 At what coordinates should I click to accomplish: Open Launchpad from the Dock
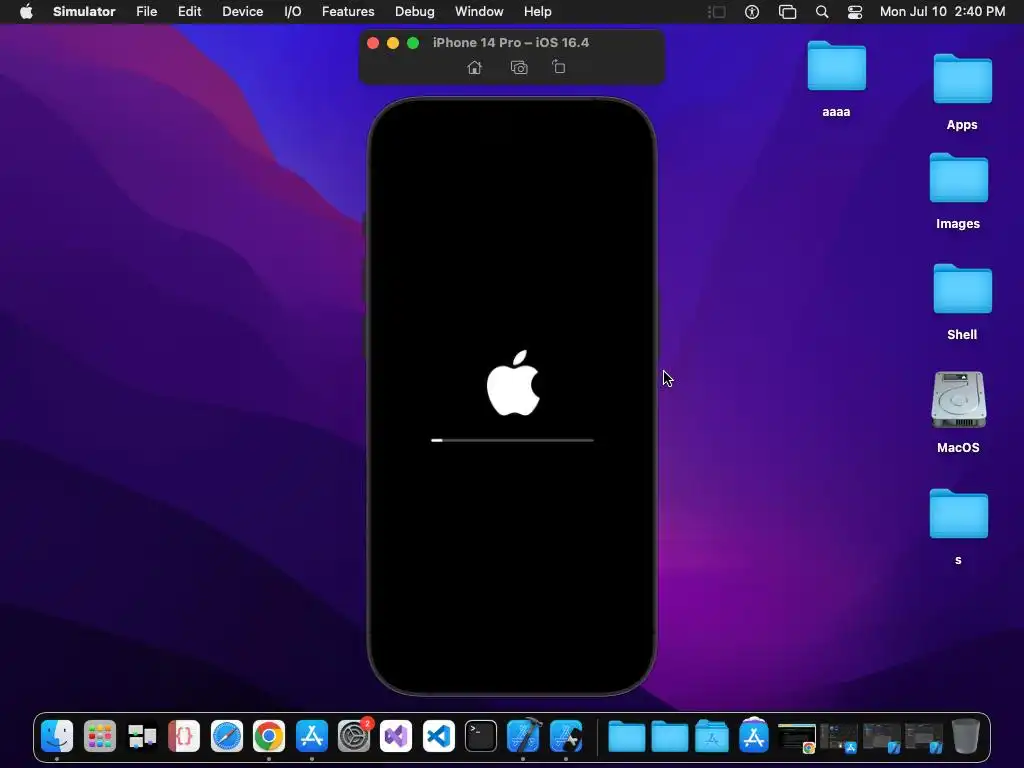click(x=99, y=736)
